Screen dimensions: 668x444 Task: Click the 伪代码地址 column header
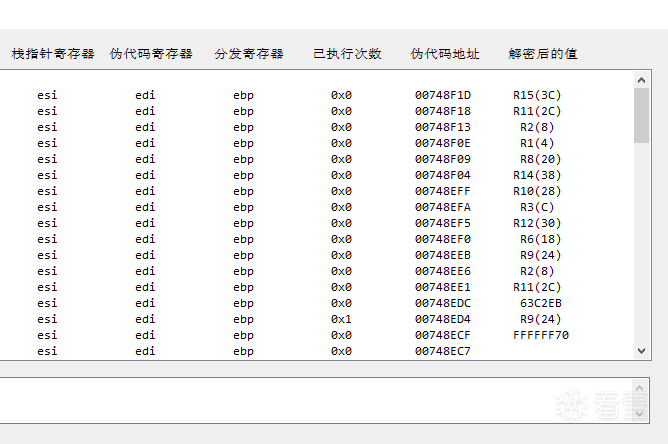click(445, 54)
